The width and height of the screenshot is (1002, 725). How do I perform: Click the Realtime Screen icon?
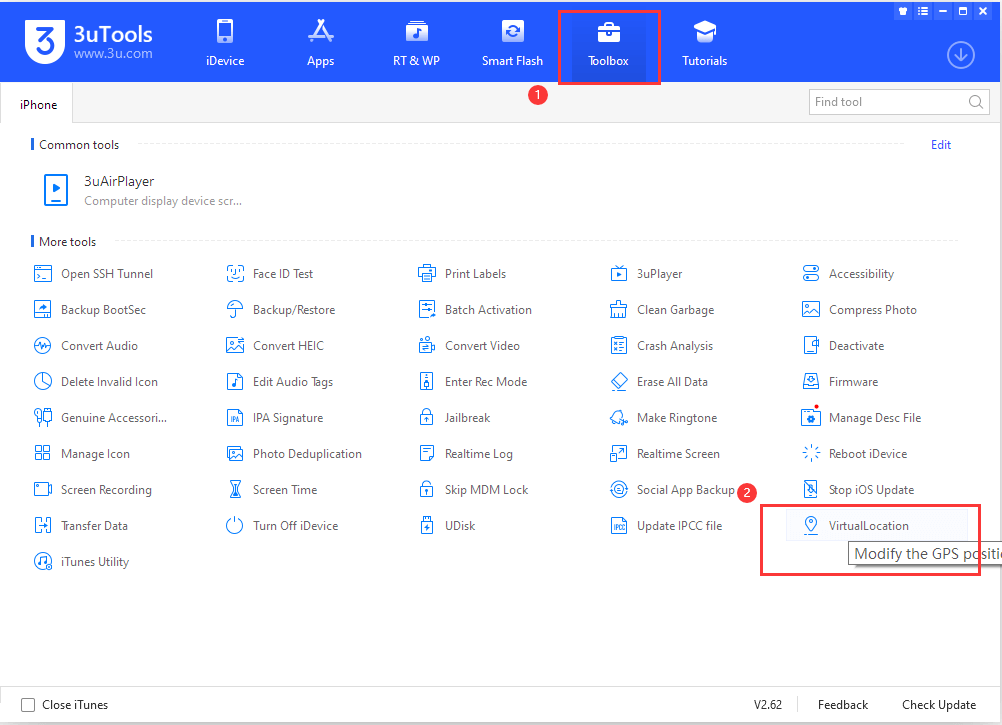coord(619,454)
